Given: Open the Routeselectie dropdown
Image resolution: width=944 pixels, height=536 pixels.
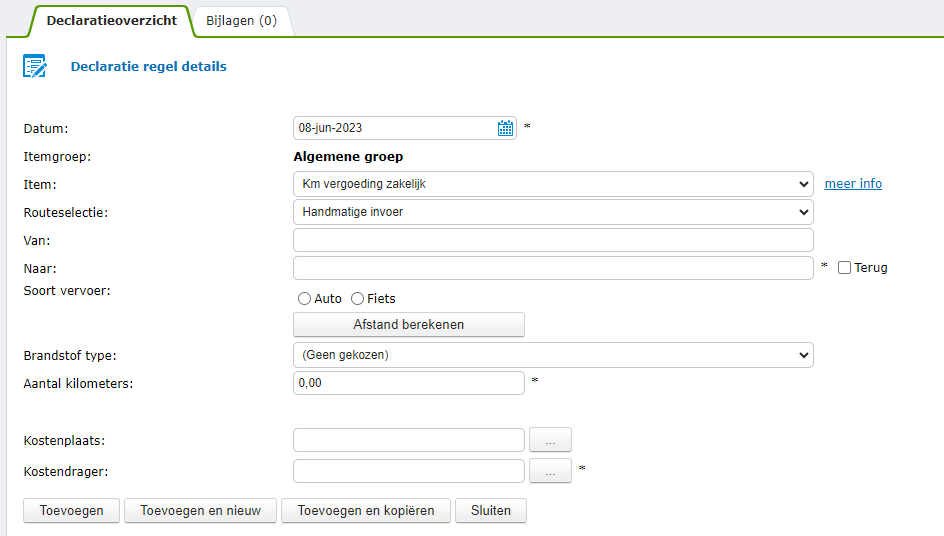Looking at the screenshot, I should click(552, 212).
